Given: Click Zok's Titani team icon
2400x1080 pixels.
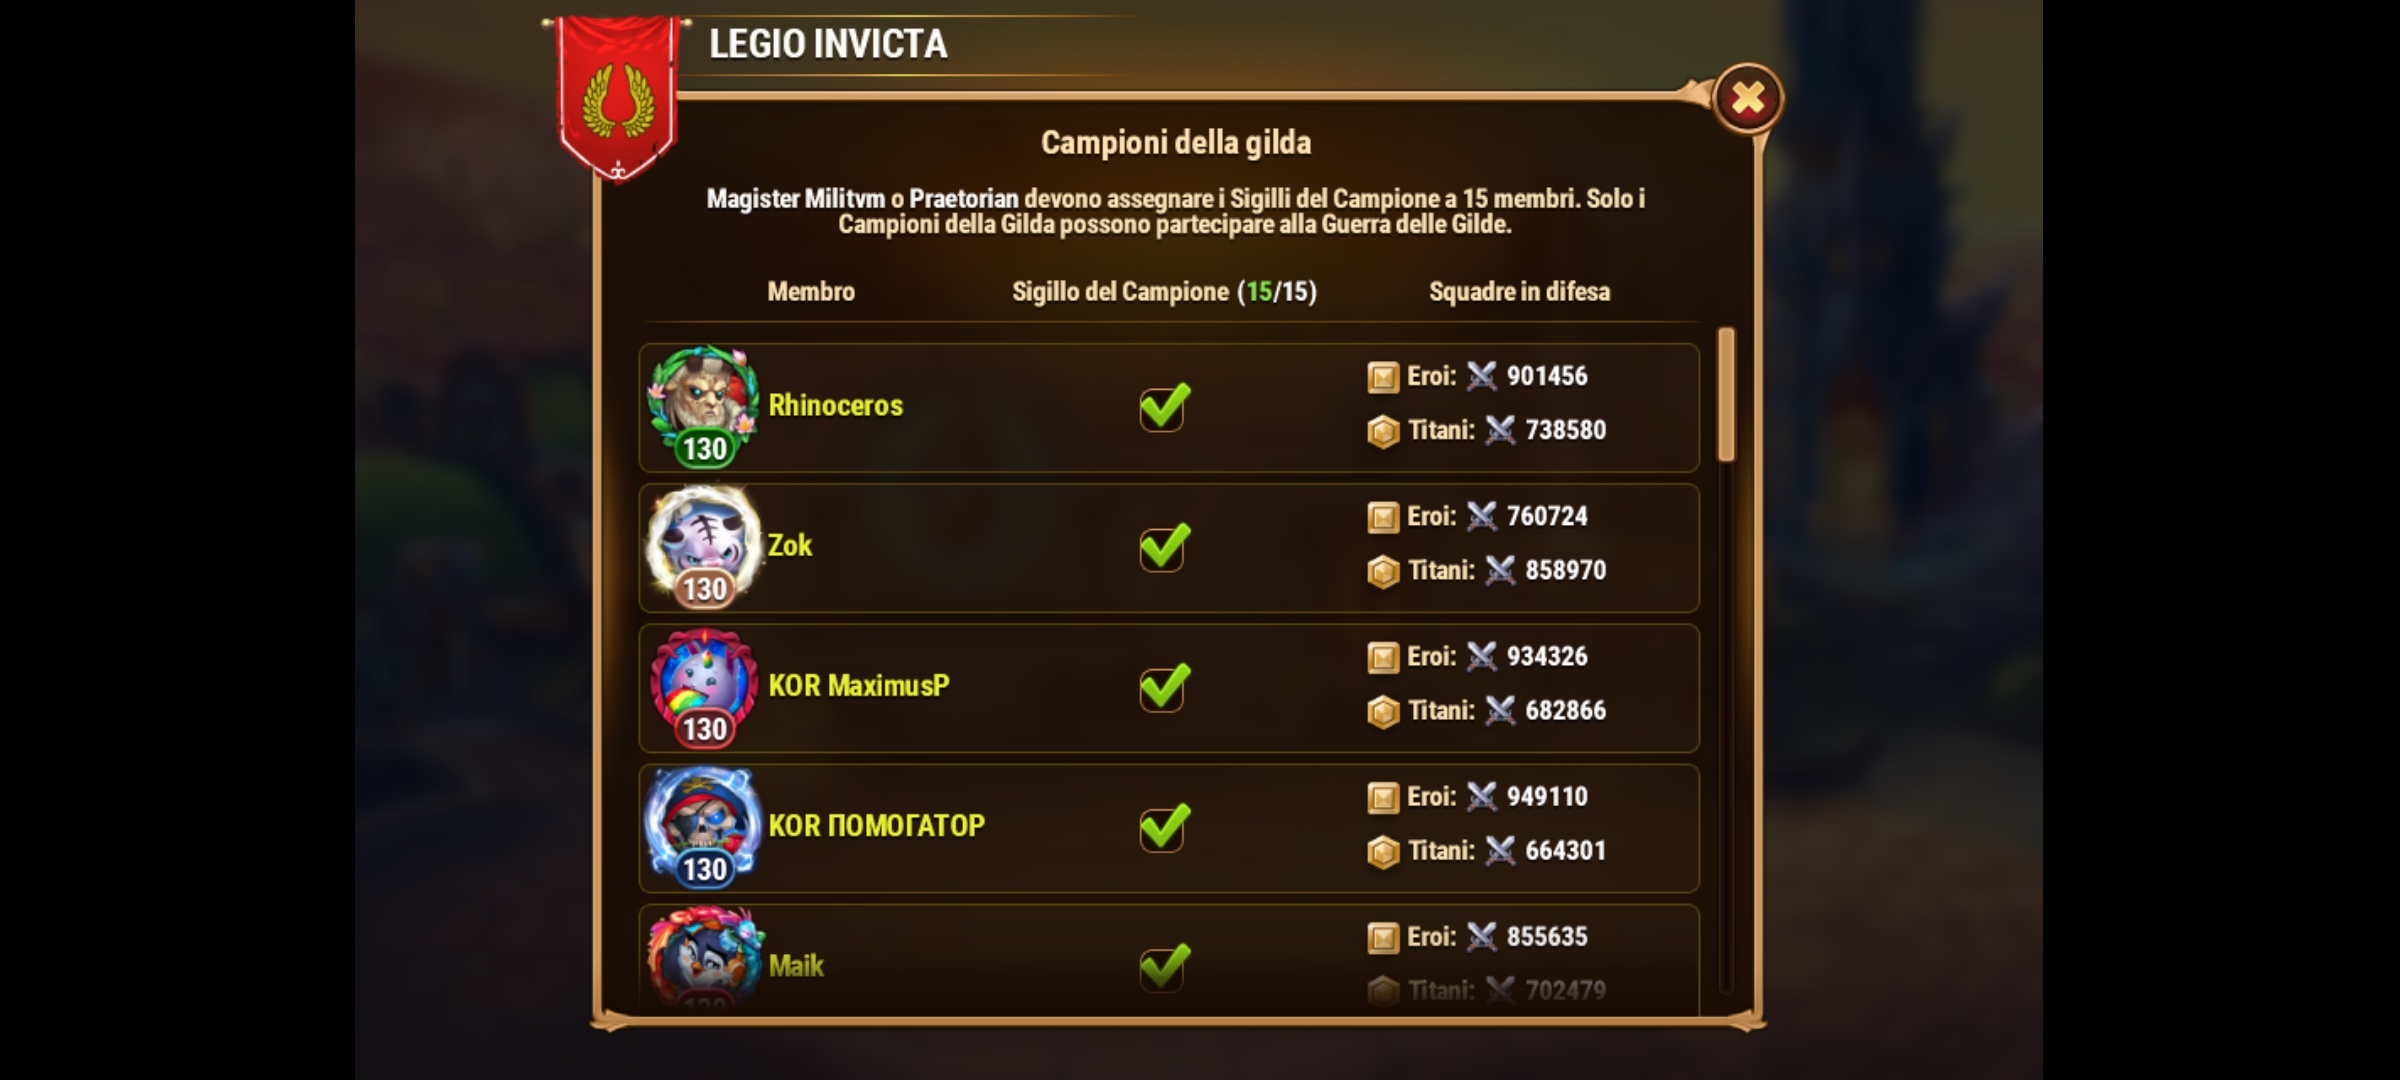Looking at the screenshot, I should click(x=1383, y=571).
